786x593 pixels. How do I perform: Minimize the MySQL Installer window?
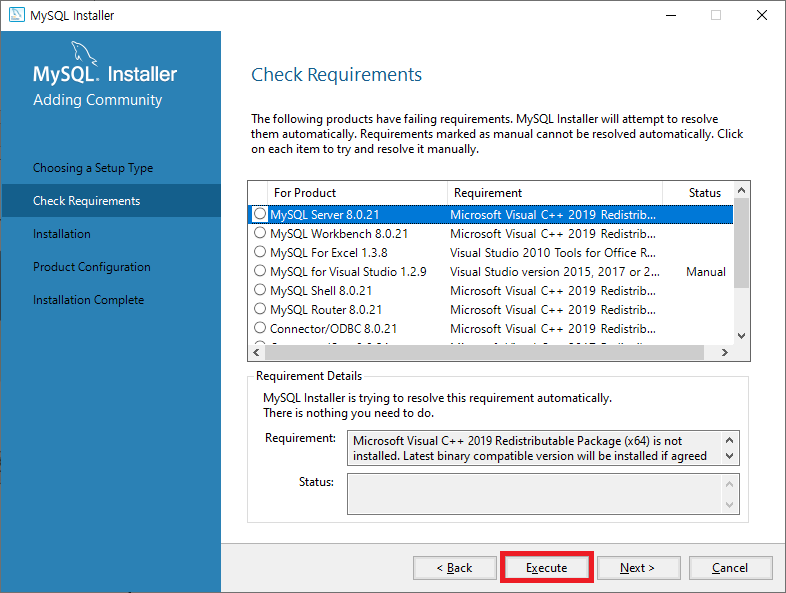pyautogui.click(x=671, y=15)
